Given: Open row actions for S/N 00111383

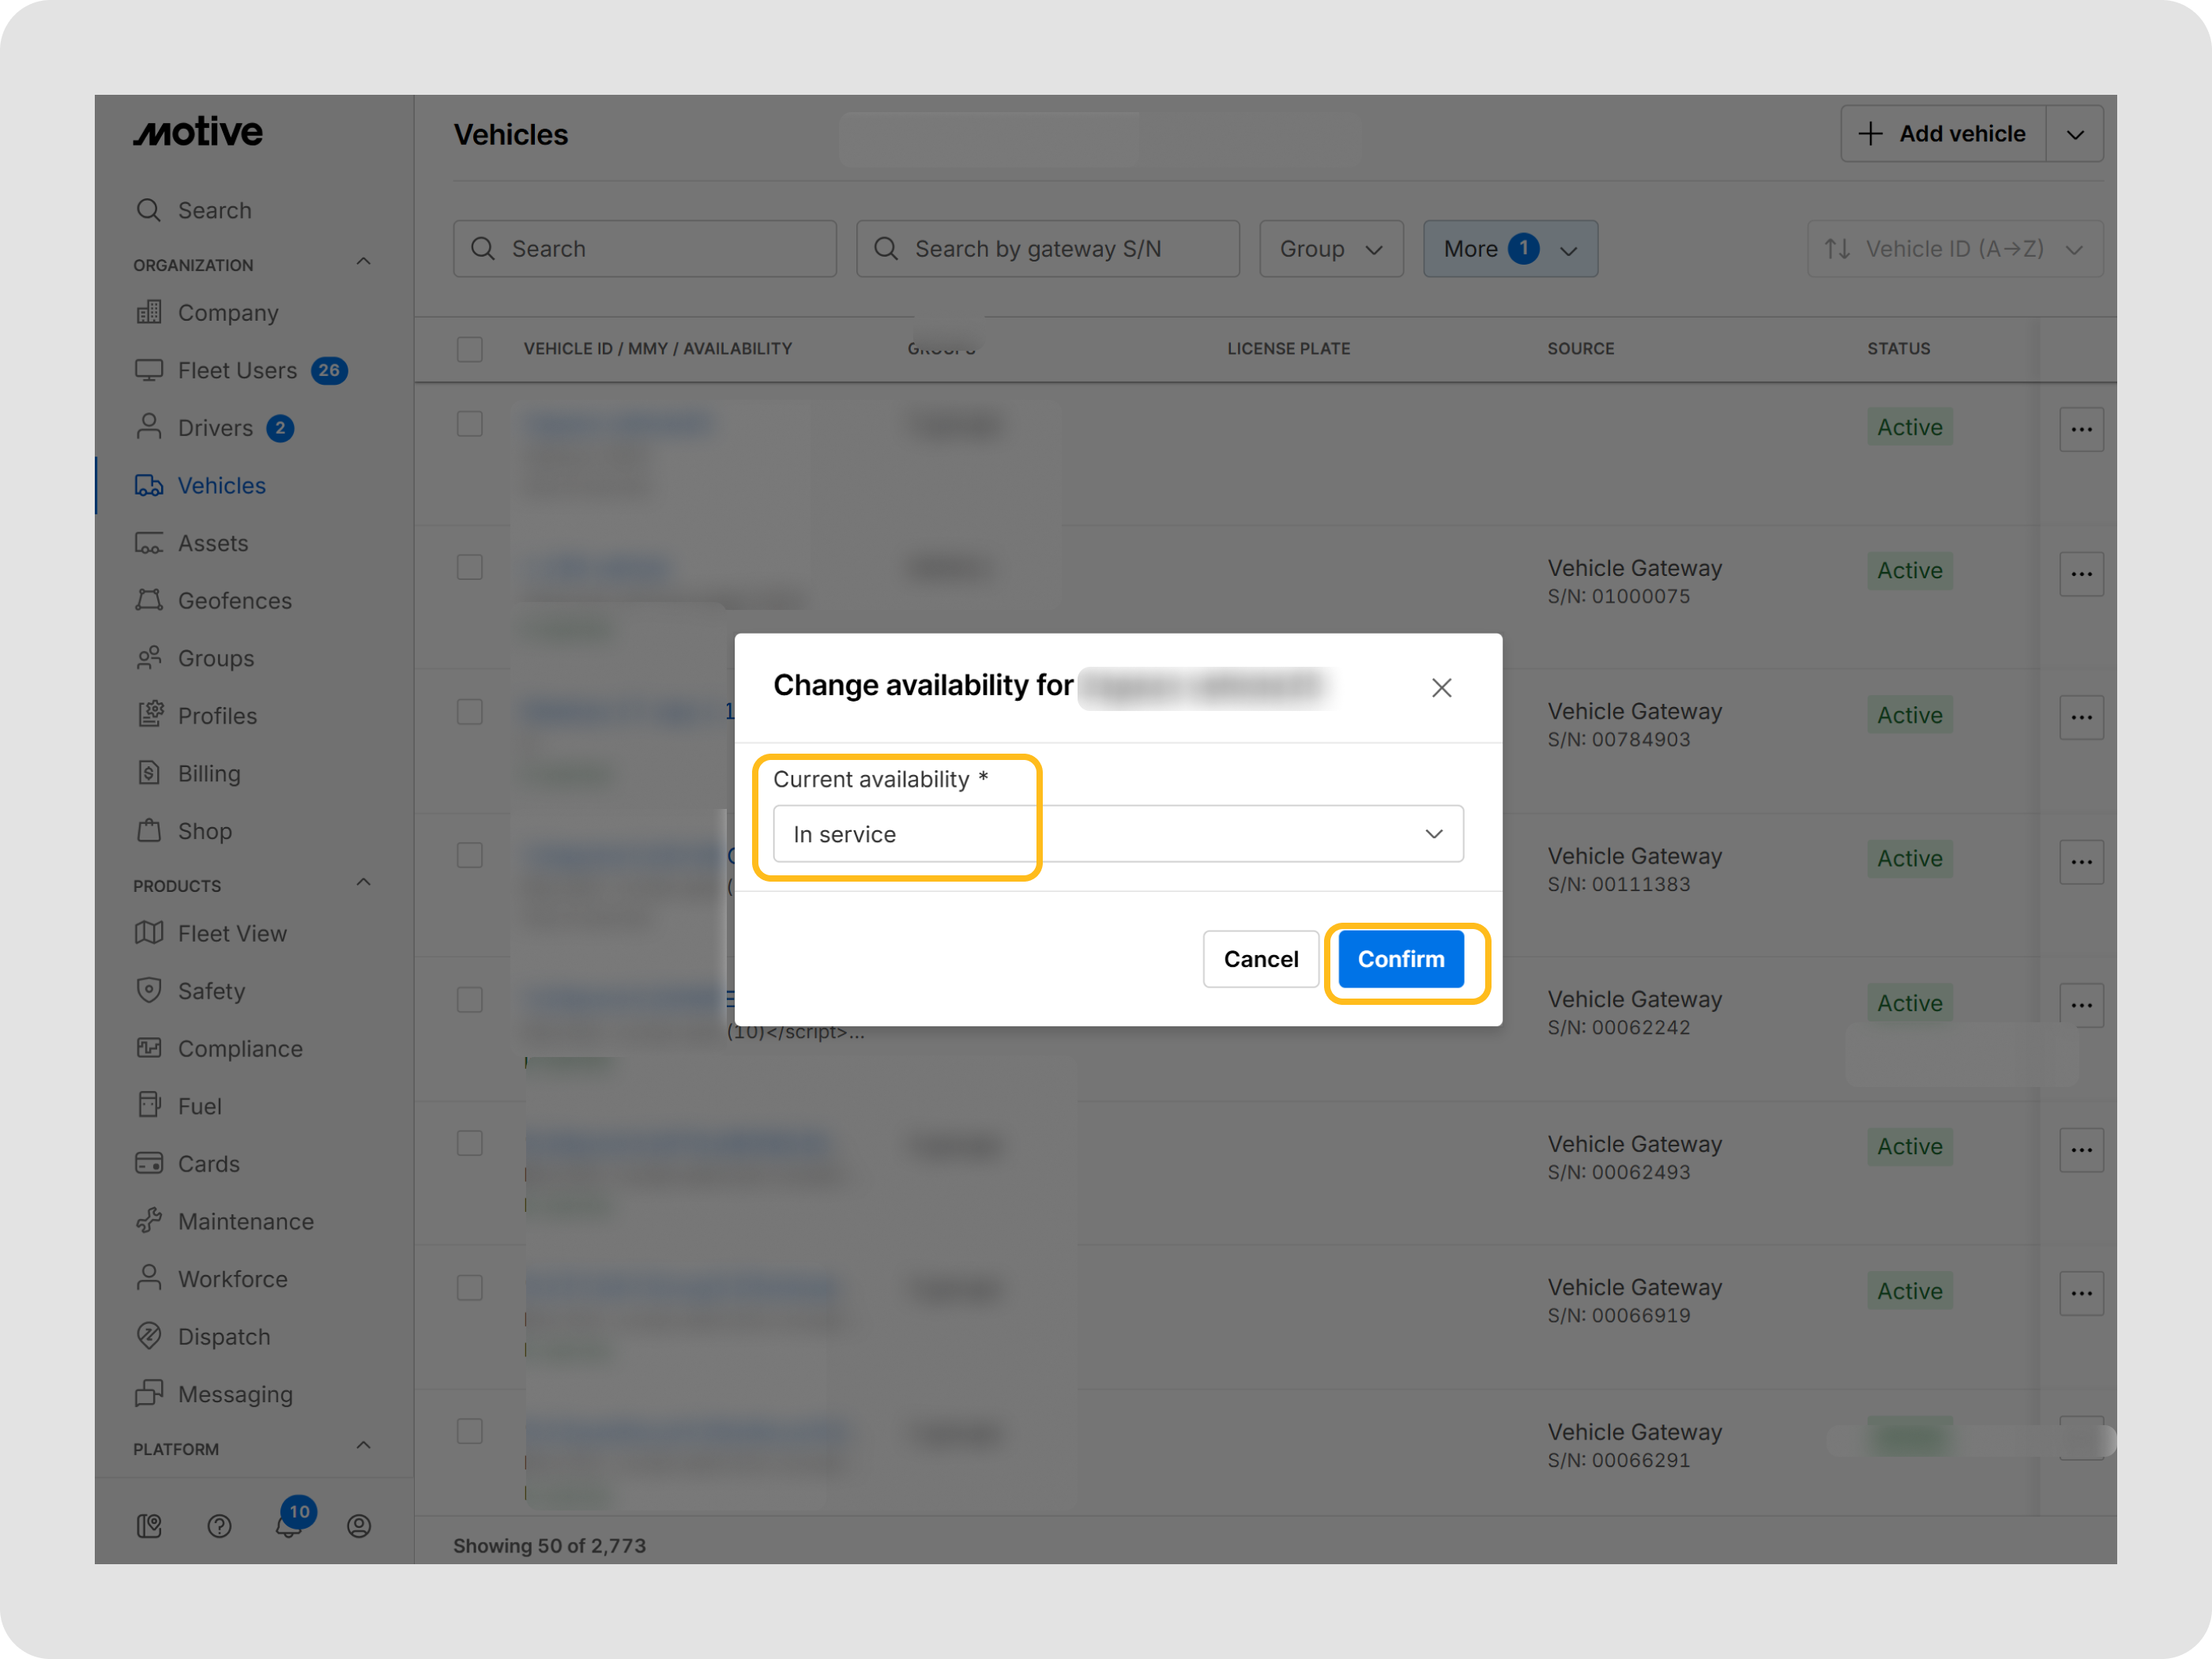Looking at the screenshot, I should 2082,862.
